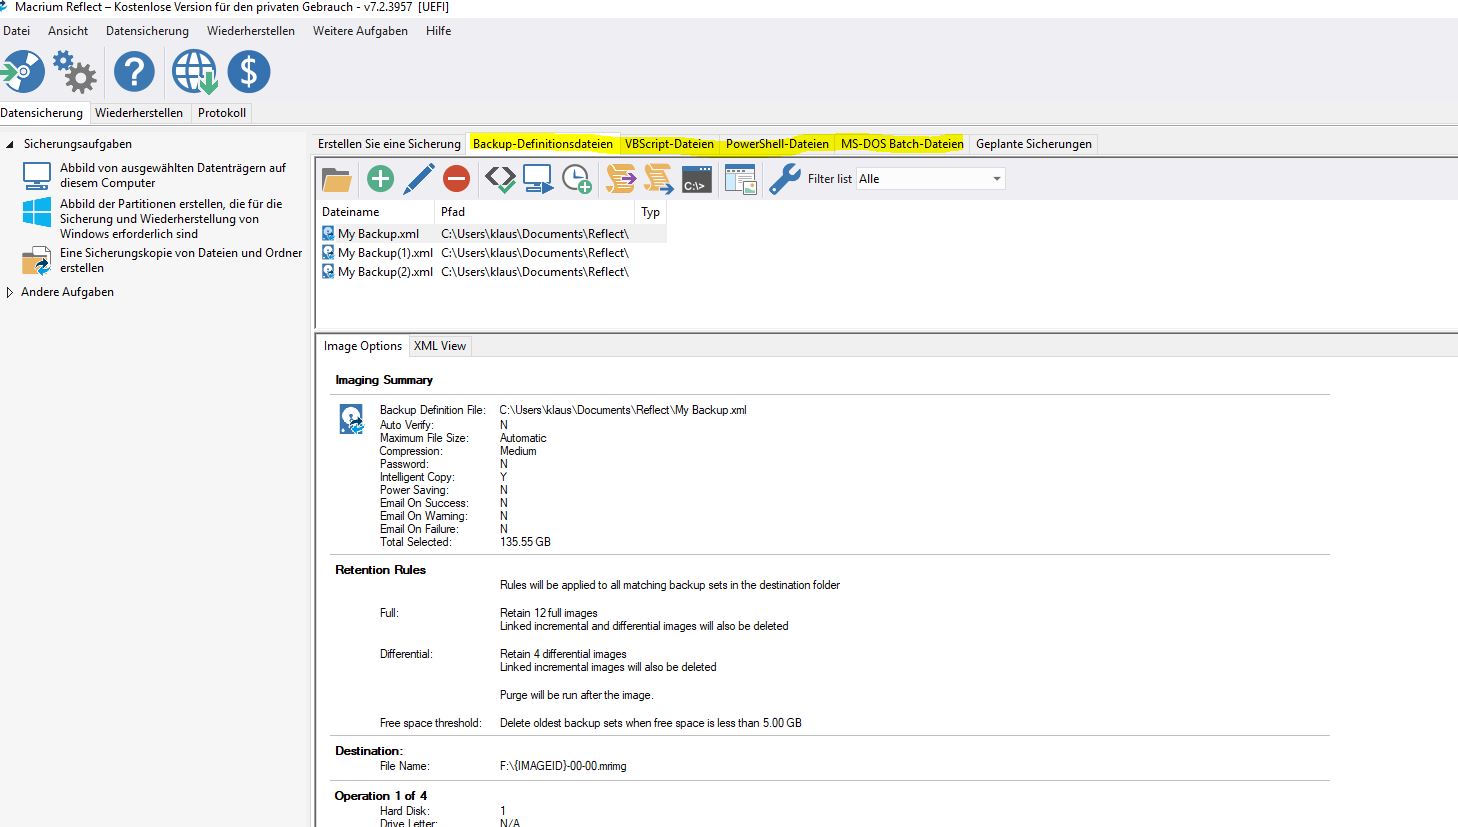Click file icon beside My Backup(2).xml

[328, 271]
